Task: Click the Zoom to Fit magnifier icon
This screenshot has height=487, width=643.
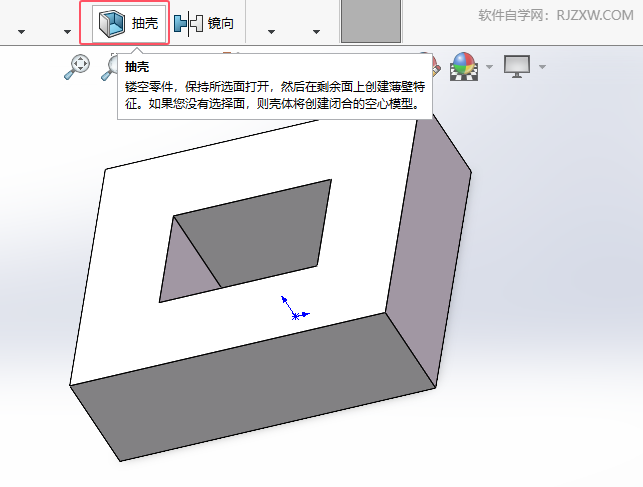Action: 77,66
